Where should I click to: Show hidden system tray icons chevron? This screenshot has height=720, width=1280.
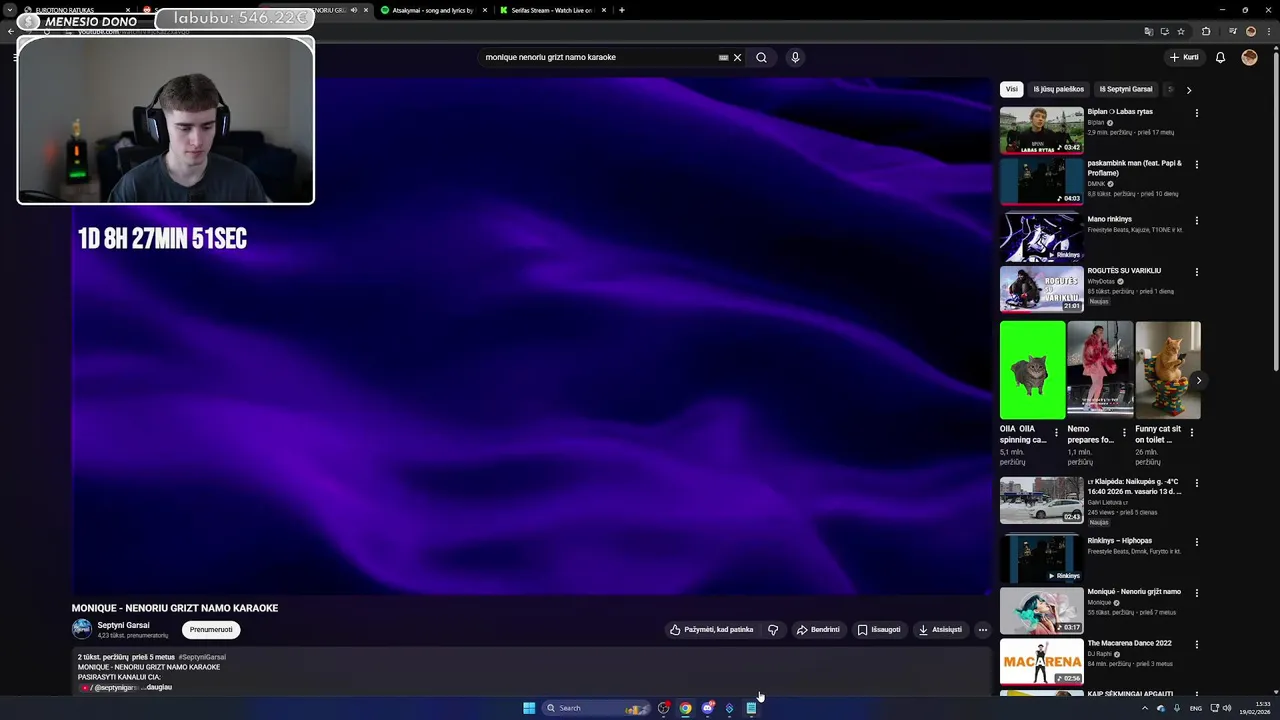pyautogui.click(x=1145, y=708)
